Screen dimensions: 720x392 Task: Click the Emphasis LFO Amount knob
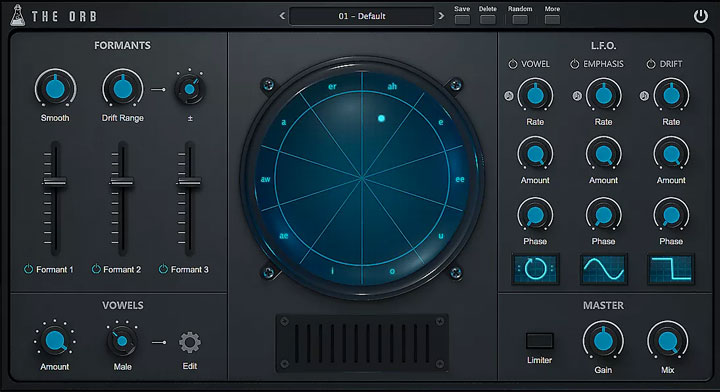tap(603, 154)
